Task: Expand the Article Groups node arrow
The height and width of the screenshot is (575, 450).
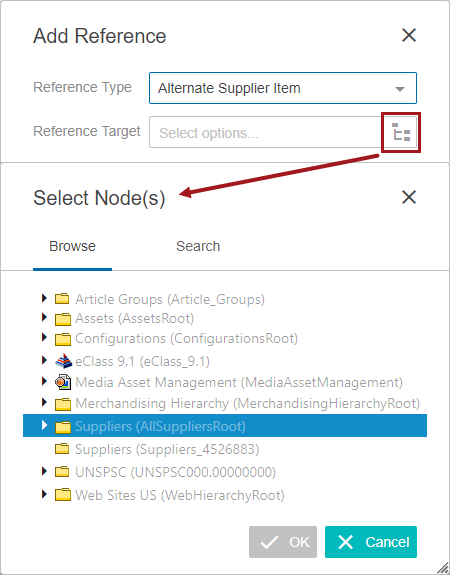Action: 44,298
